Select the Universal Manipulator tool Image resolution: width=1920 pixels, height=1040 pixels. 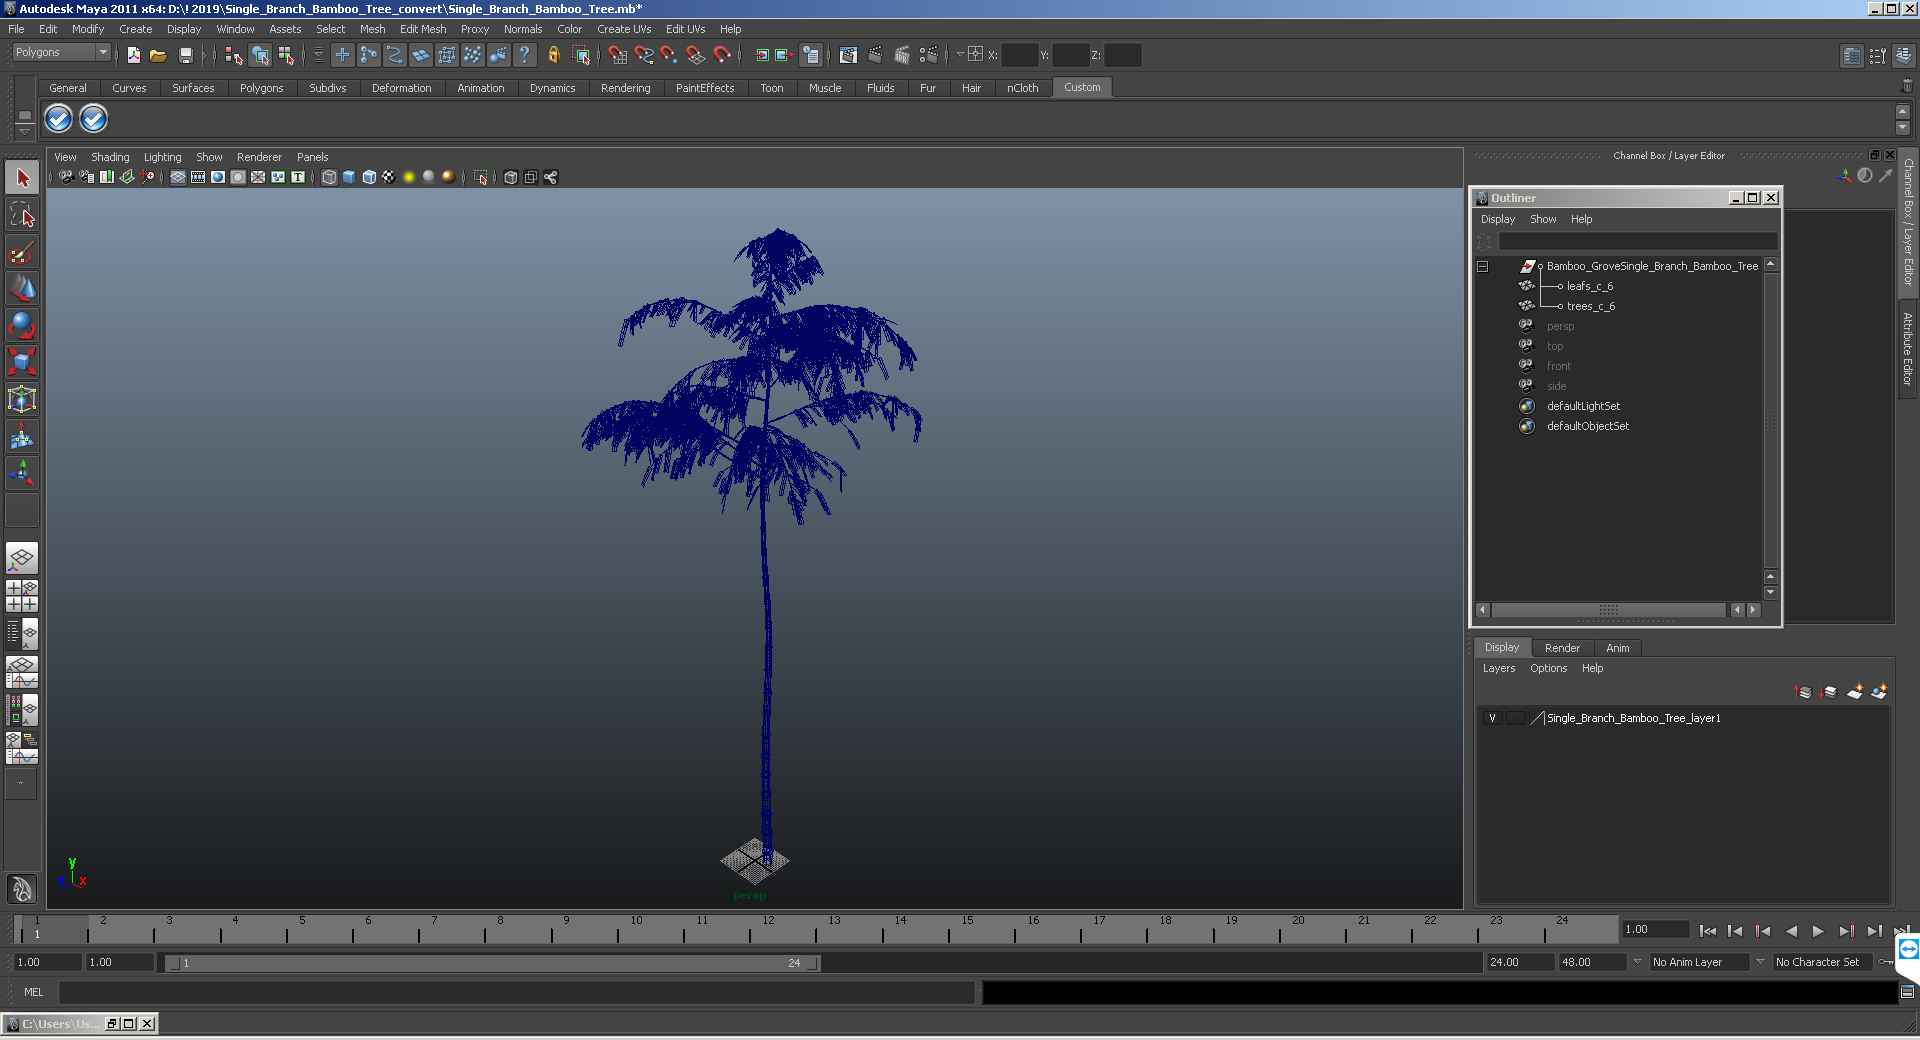pos(22,399)
